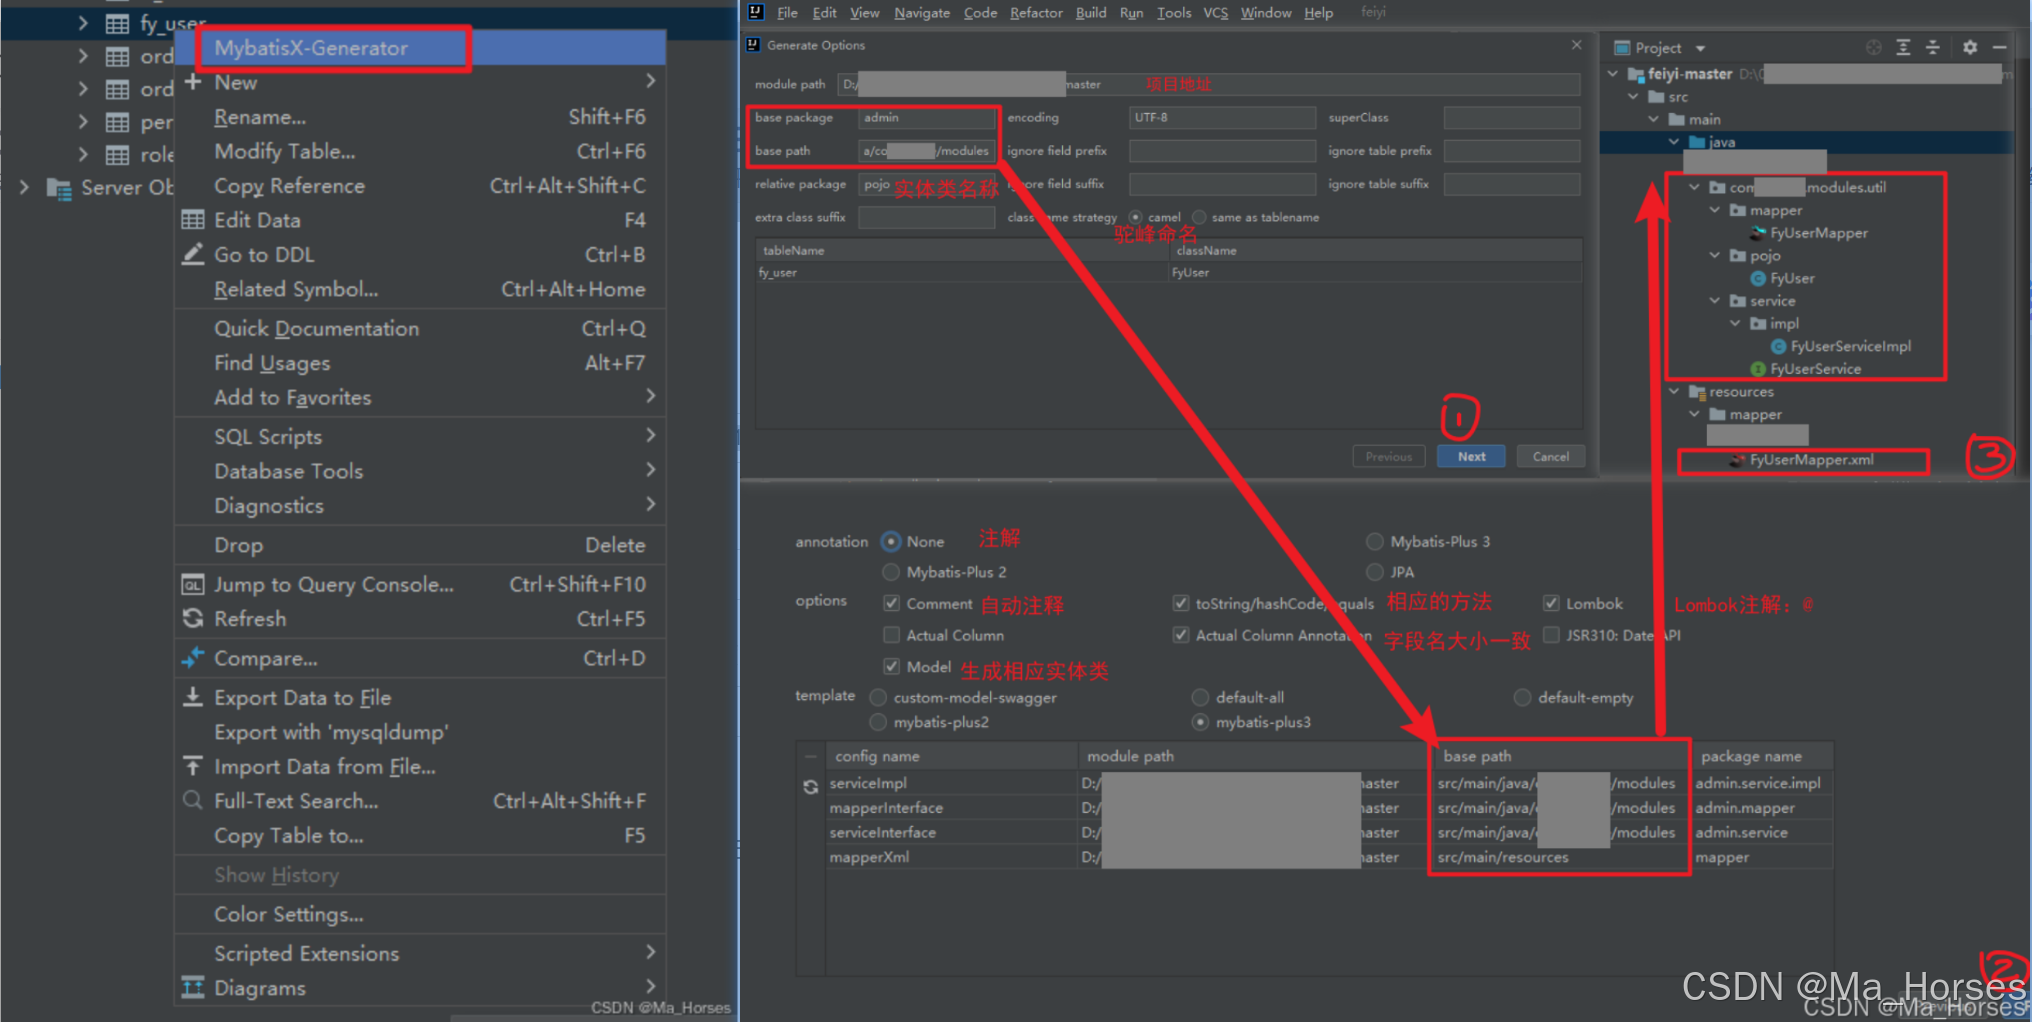Screen dimensions: 2032x1022
Task: Click the Export Data to File download icon
Action: 192,697
